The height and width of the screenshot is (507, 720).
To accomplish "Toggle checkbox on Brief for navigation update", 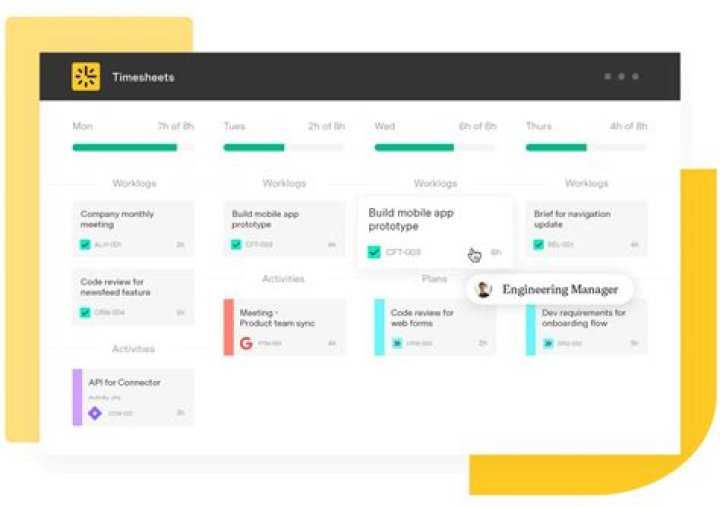I will [x=538, y=244].
